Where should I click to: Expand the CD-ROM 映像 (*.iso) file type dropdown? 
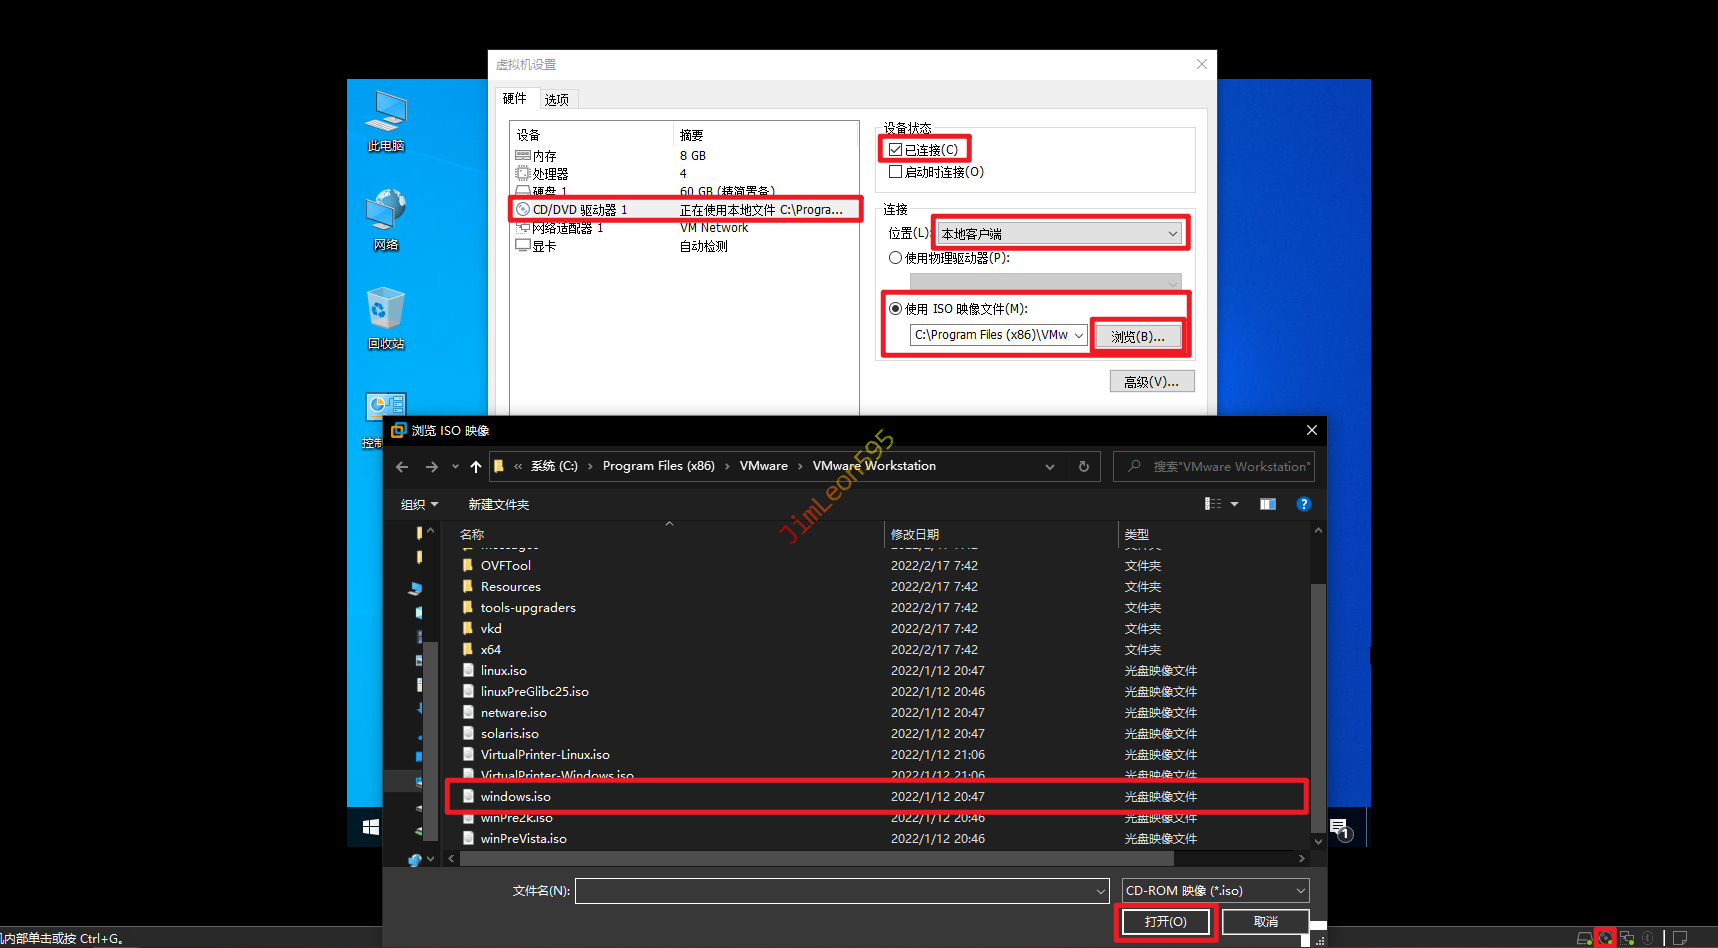pos(1215,891)
